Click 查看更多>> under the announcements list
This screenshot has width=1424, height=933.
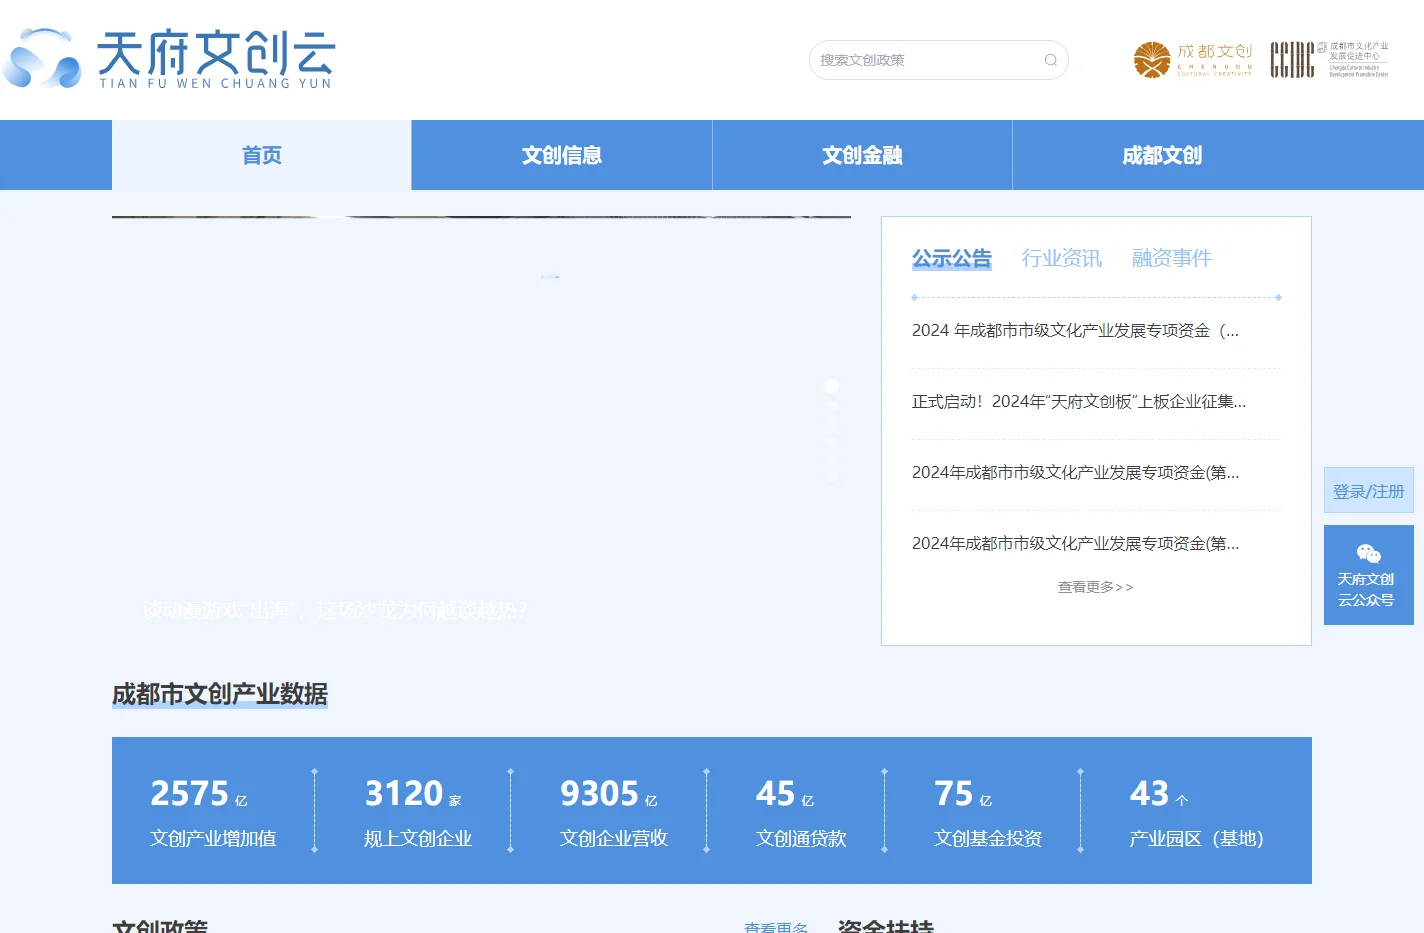click(1096, 587)
